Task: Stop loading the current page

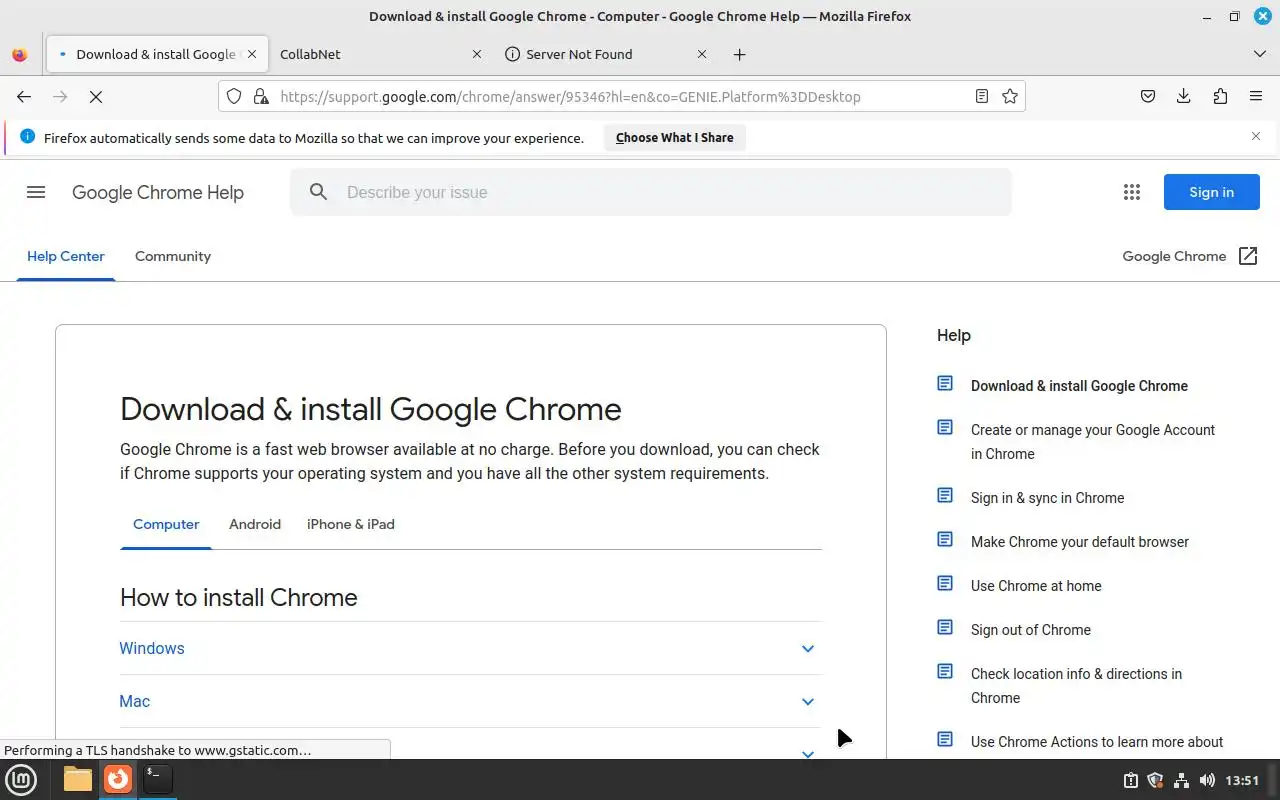Action: click(x=96, y=96)
